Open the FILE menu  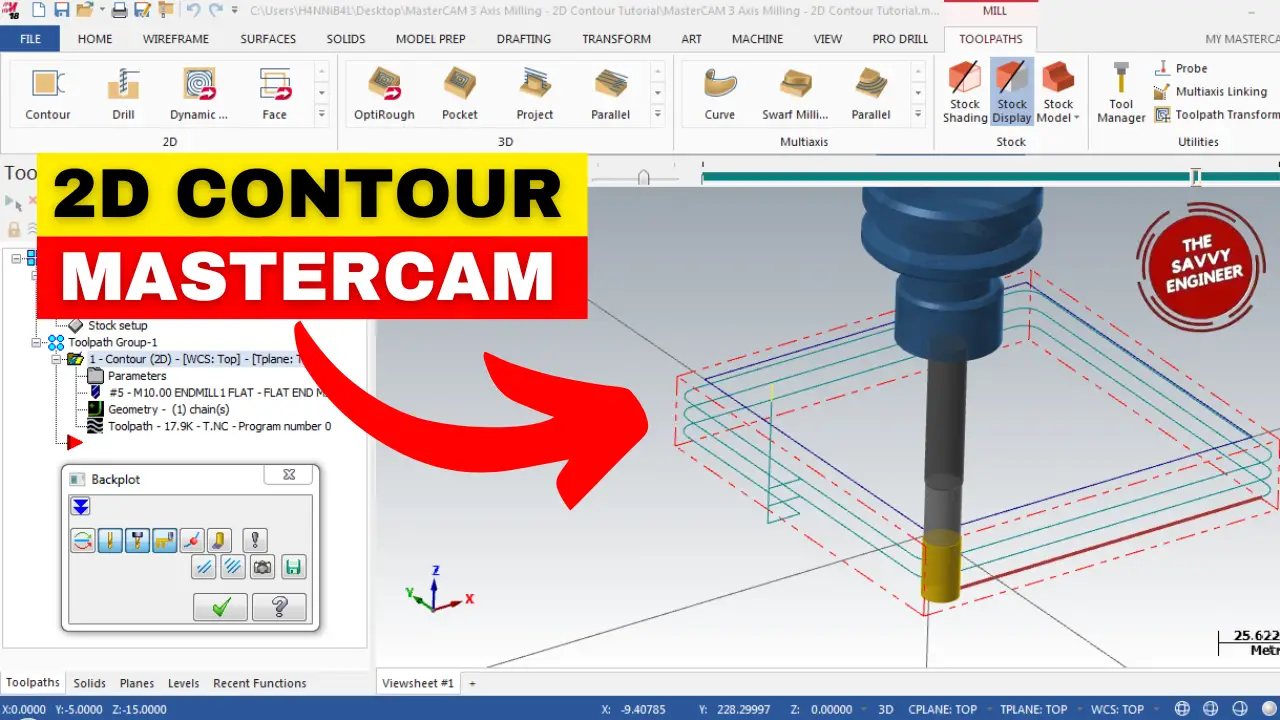(30, 39)
